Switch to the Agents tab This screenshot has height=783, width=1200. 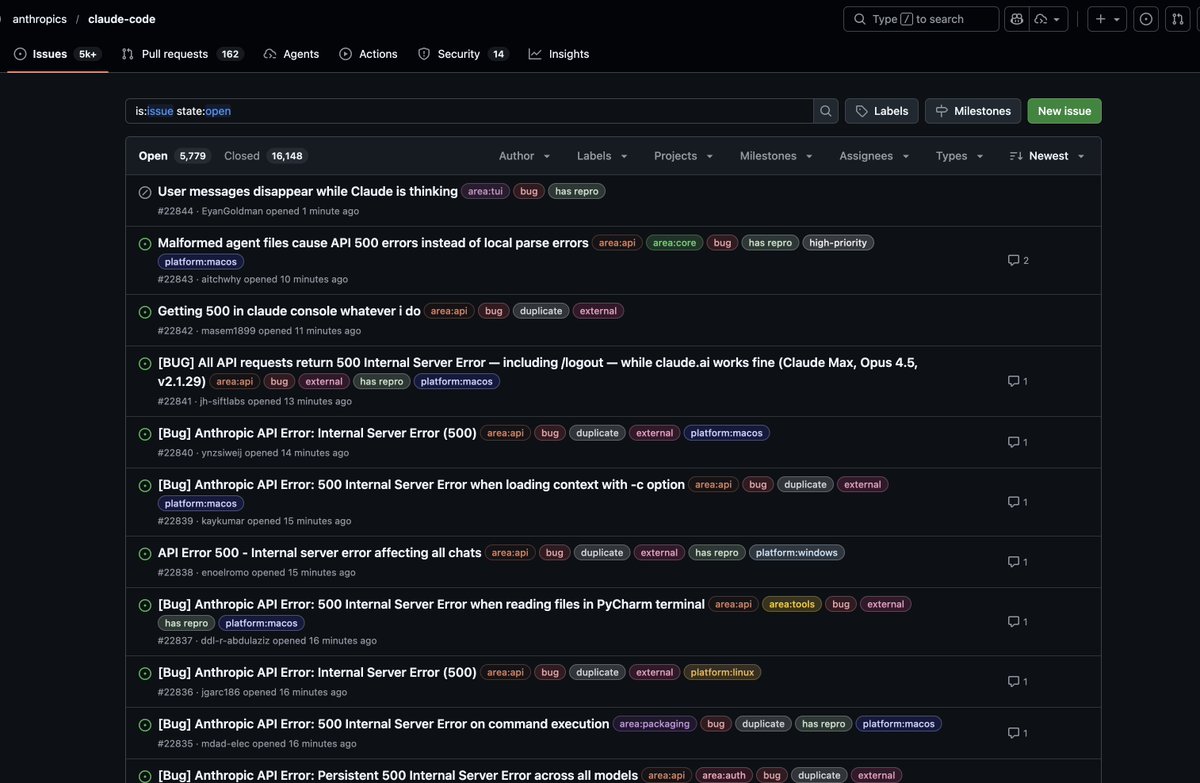click(291, 54)
